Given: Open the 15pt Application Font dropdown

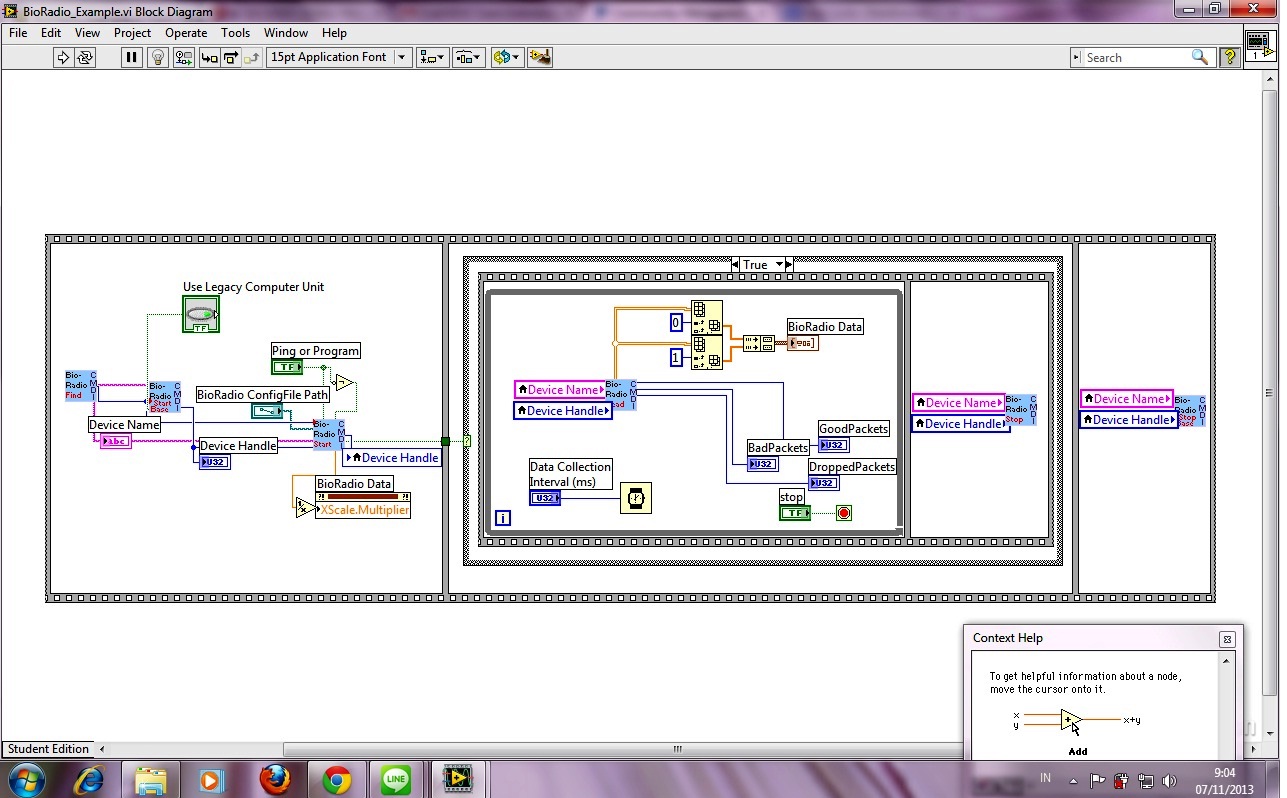Looking at the screenshot, I should click(339, 58).
